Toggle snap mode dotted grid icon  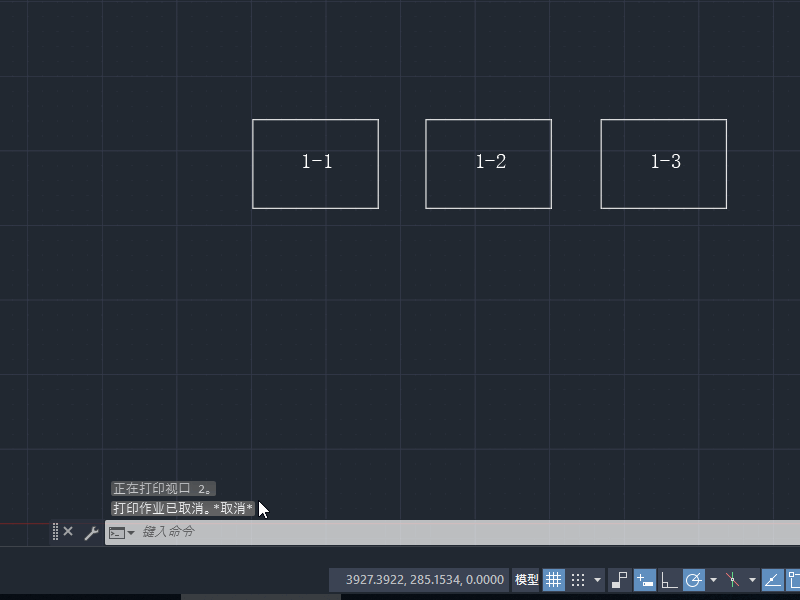(578, 580)
